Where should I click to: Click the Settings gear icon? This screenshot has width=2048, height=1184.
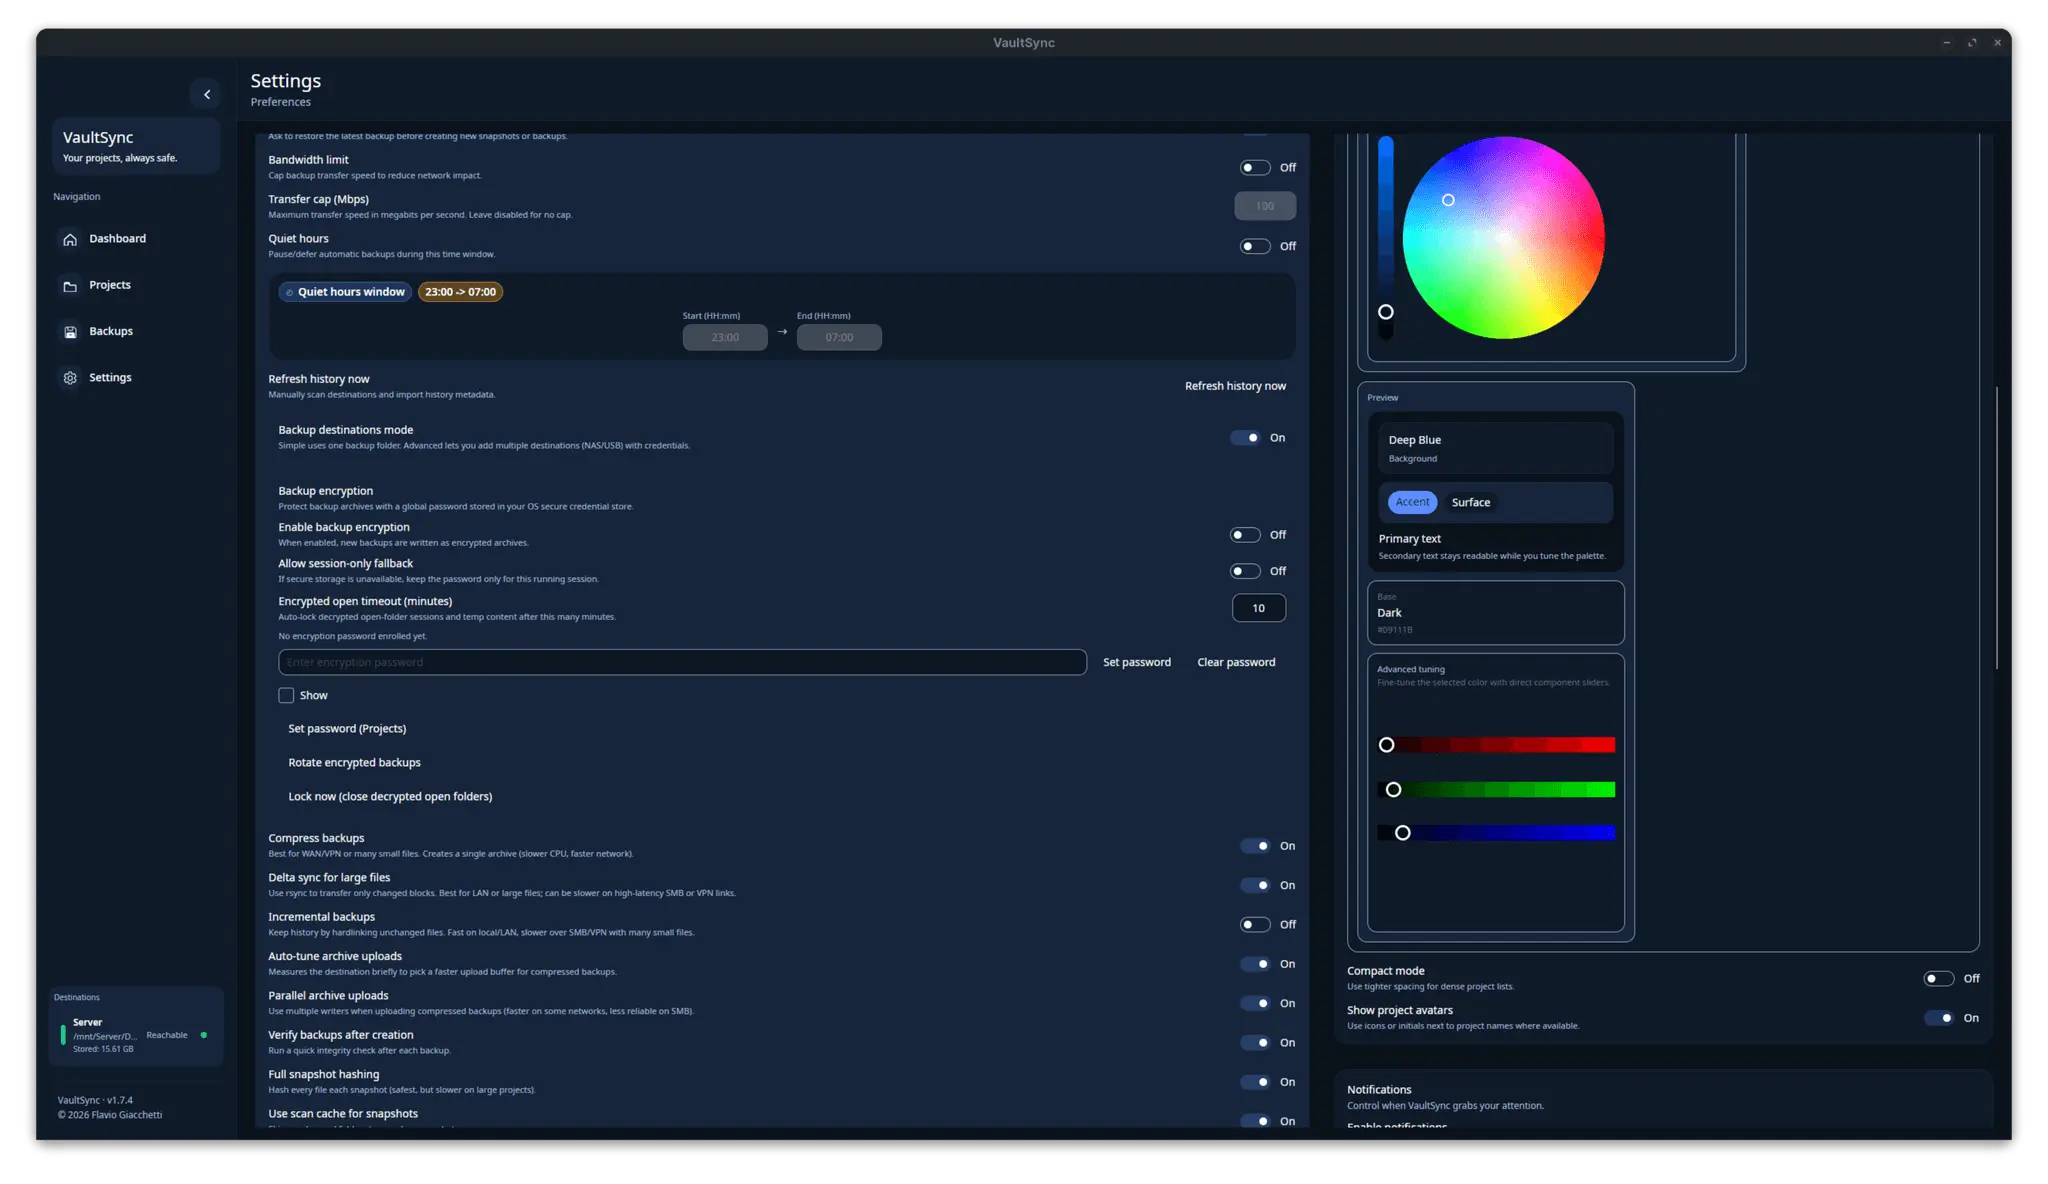click(70, 378)
